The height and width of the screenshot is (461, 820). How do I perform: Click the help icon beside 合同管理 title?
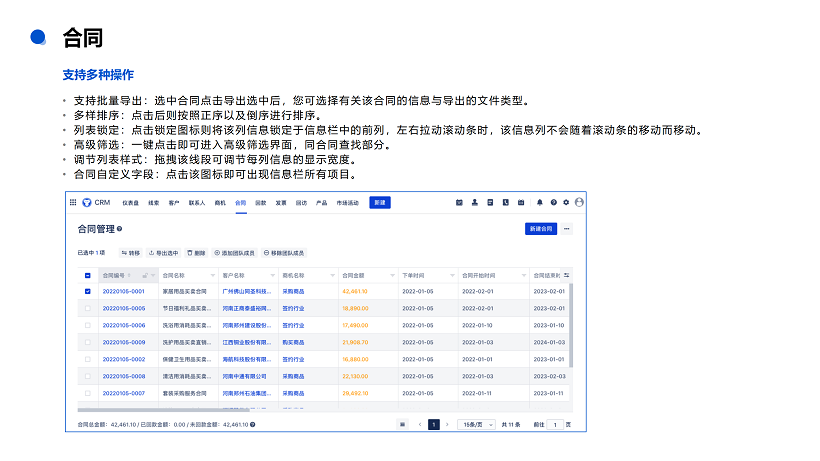119,229
